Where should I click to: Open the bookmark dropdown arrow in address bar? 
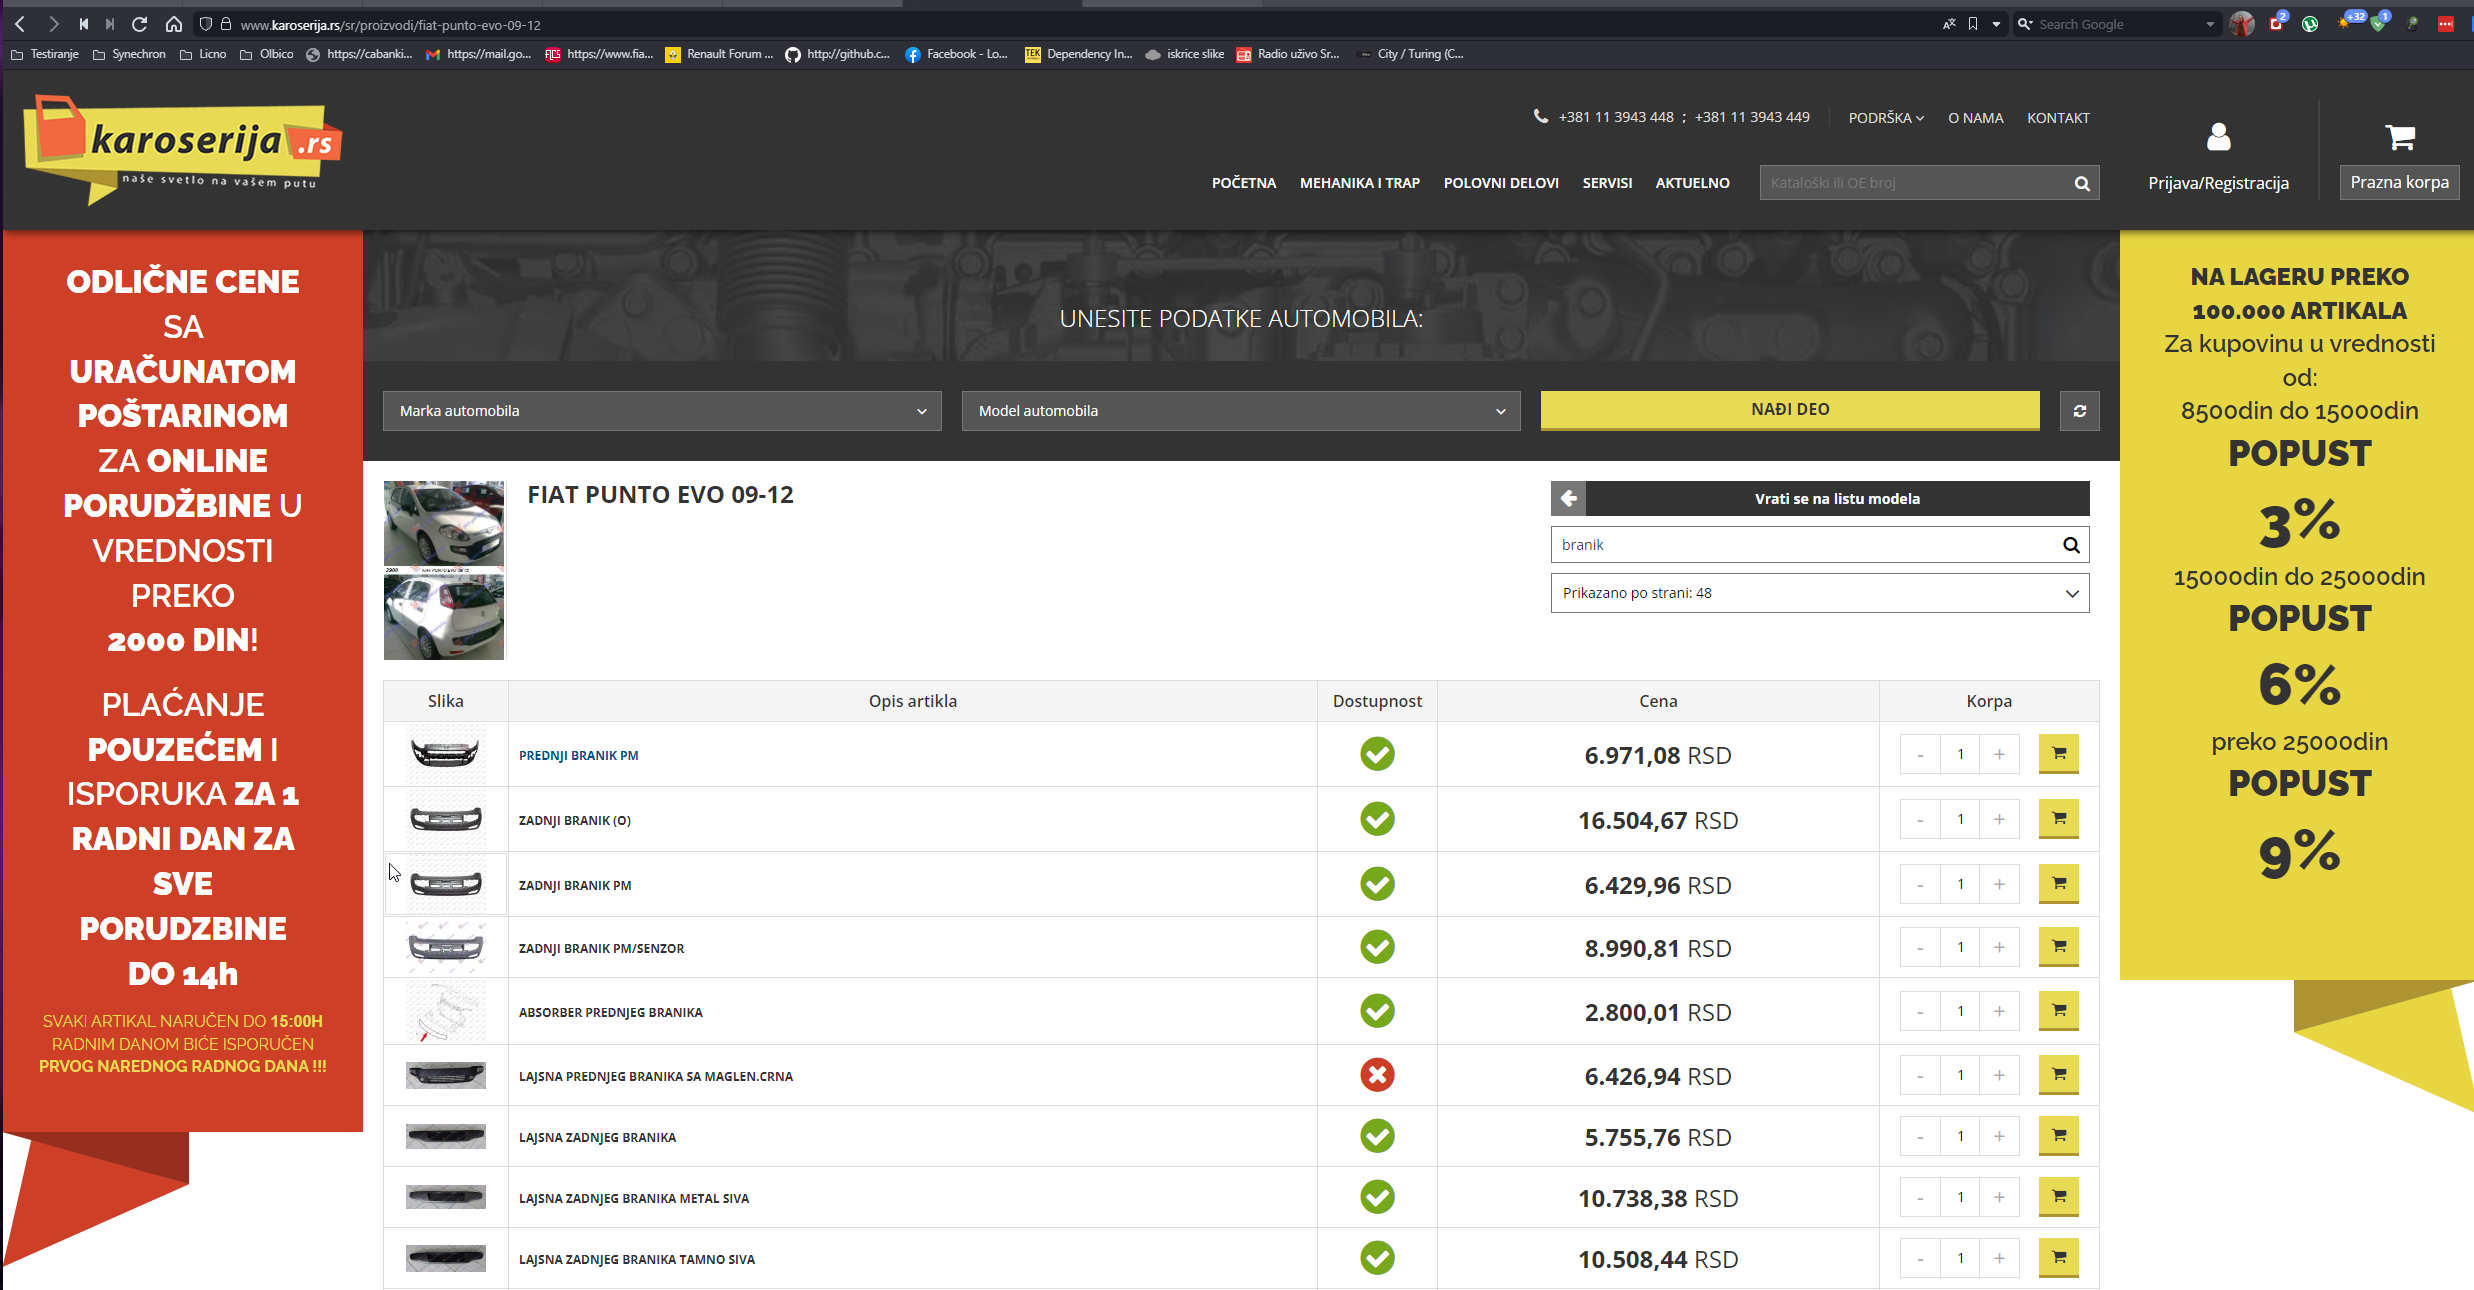point(1996,24)
